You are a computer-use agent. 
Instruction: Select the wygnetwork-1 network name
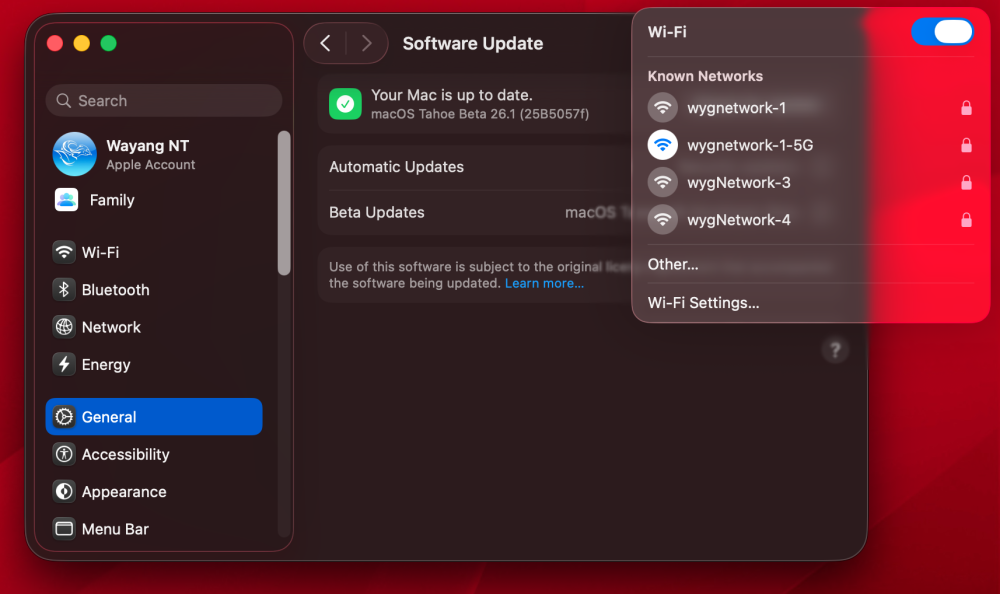(x=736, y=108)
